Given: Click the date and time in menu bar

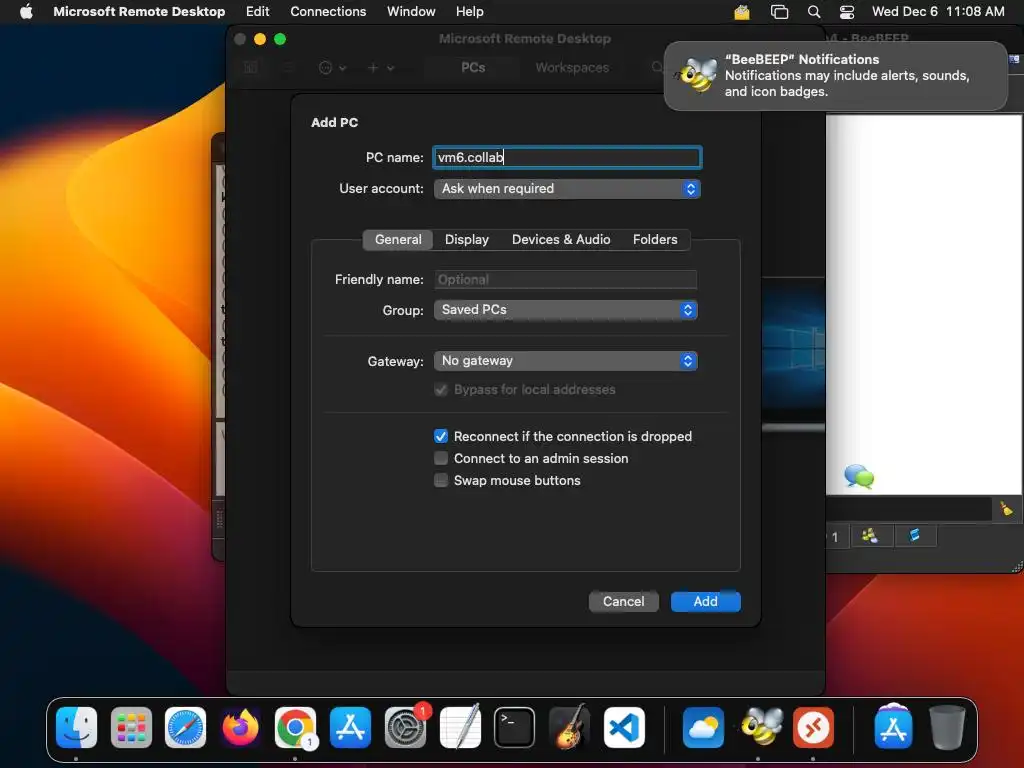Looking at the screenshot, I should [938, 11].
